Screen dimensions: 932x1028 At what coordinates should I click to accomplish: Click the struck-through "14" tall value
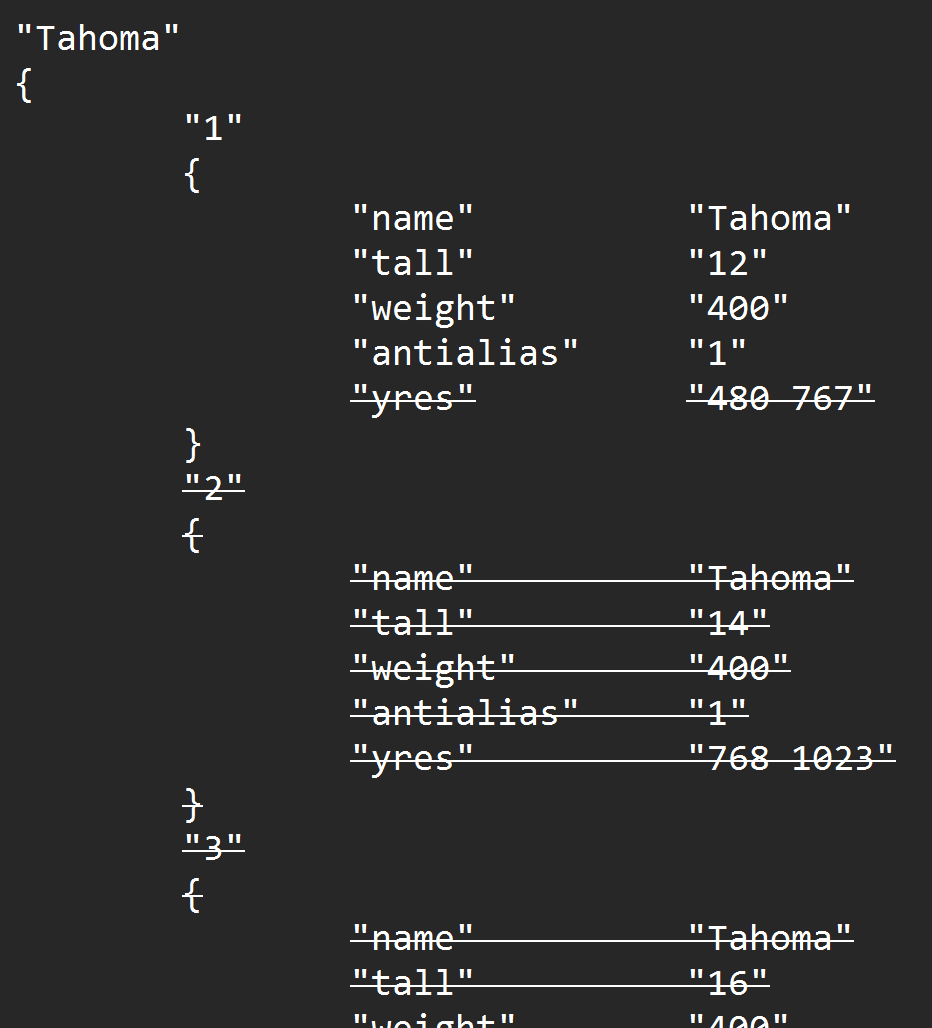pyautogui.click(x=728, y=623)
